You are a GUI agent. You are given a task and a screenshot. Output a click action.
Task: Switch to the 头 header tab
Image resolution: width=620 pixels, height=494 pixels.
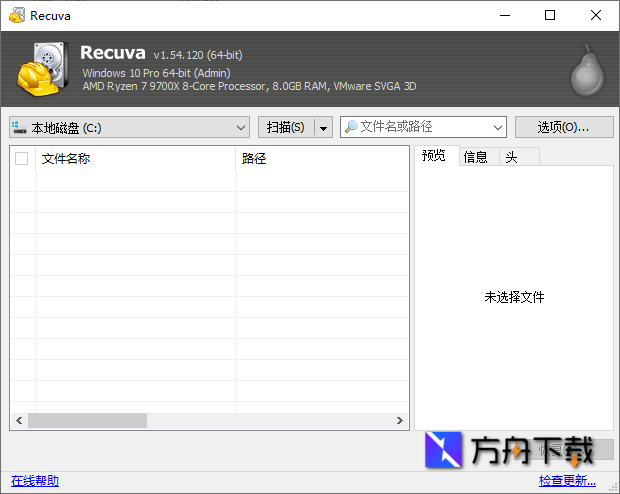(519, 157)
